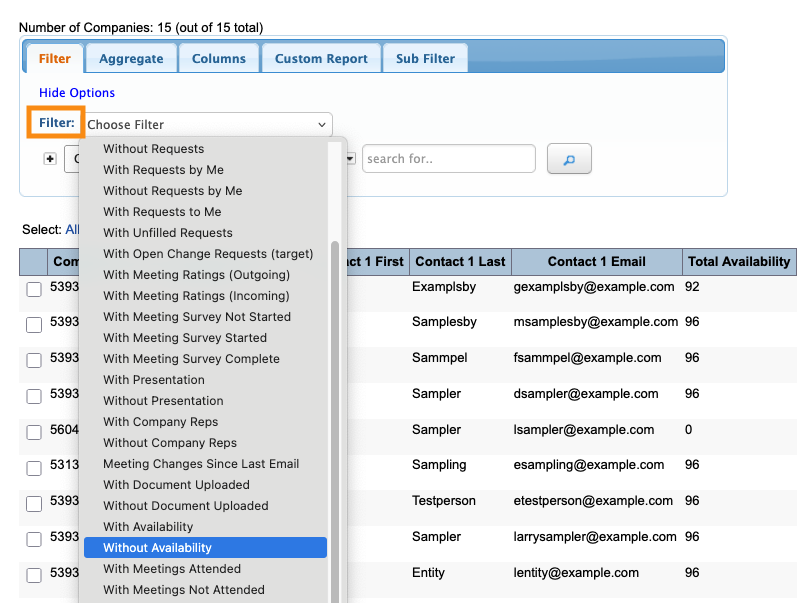Click the 'search for..' text field
This screenshot has height=603, width=797.
point(448,159)
